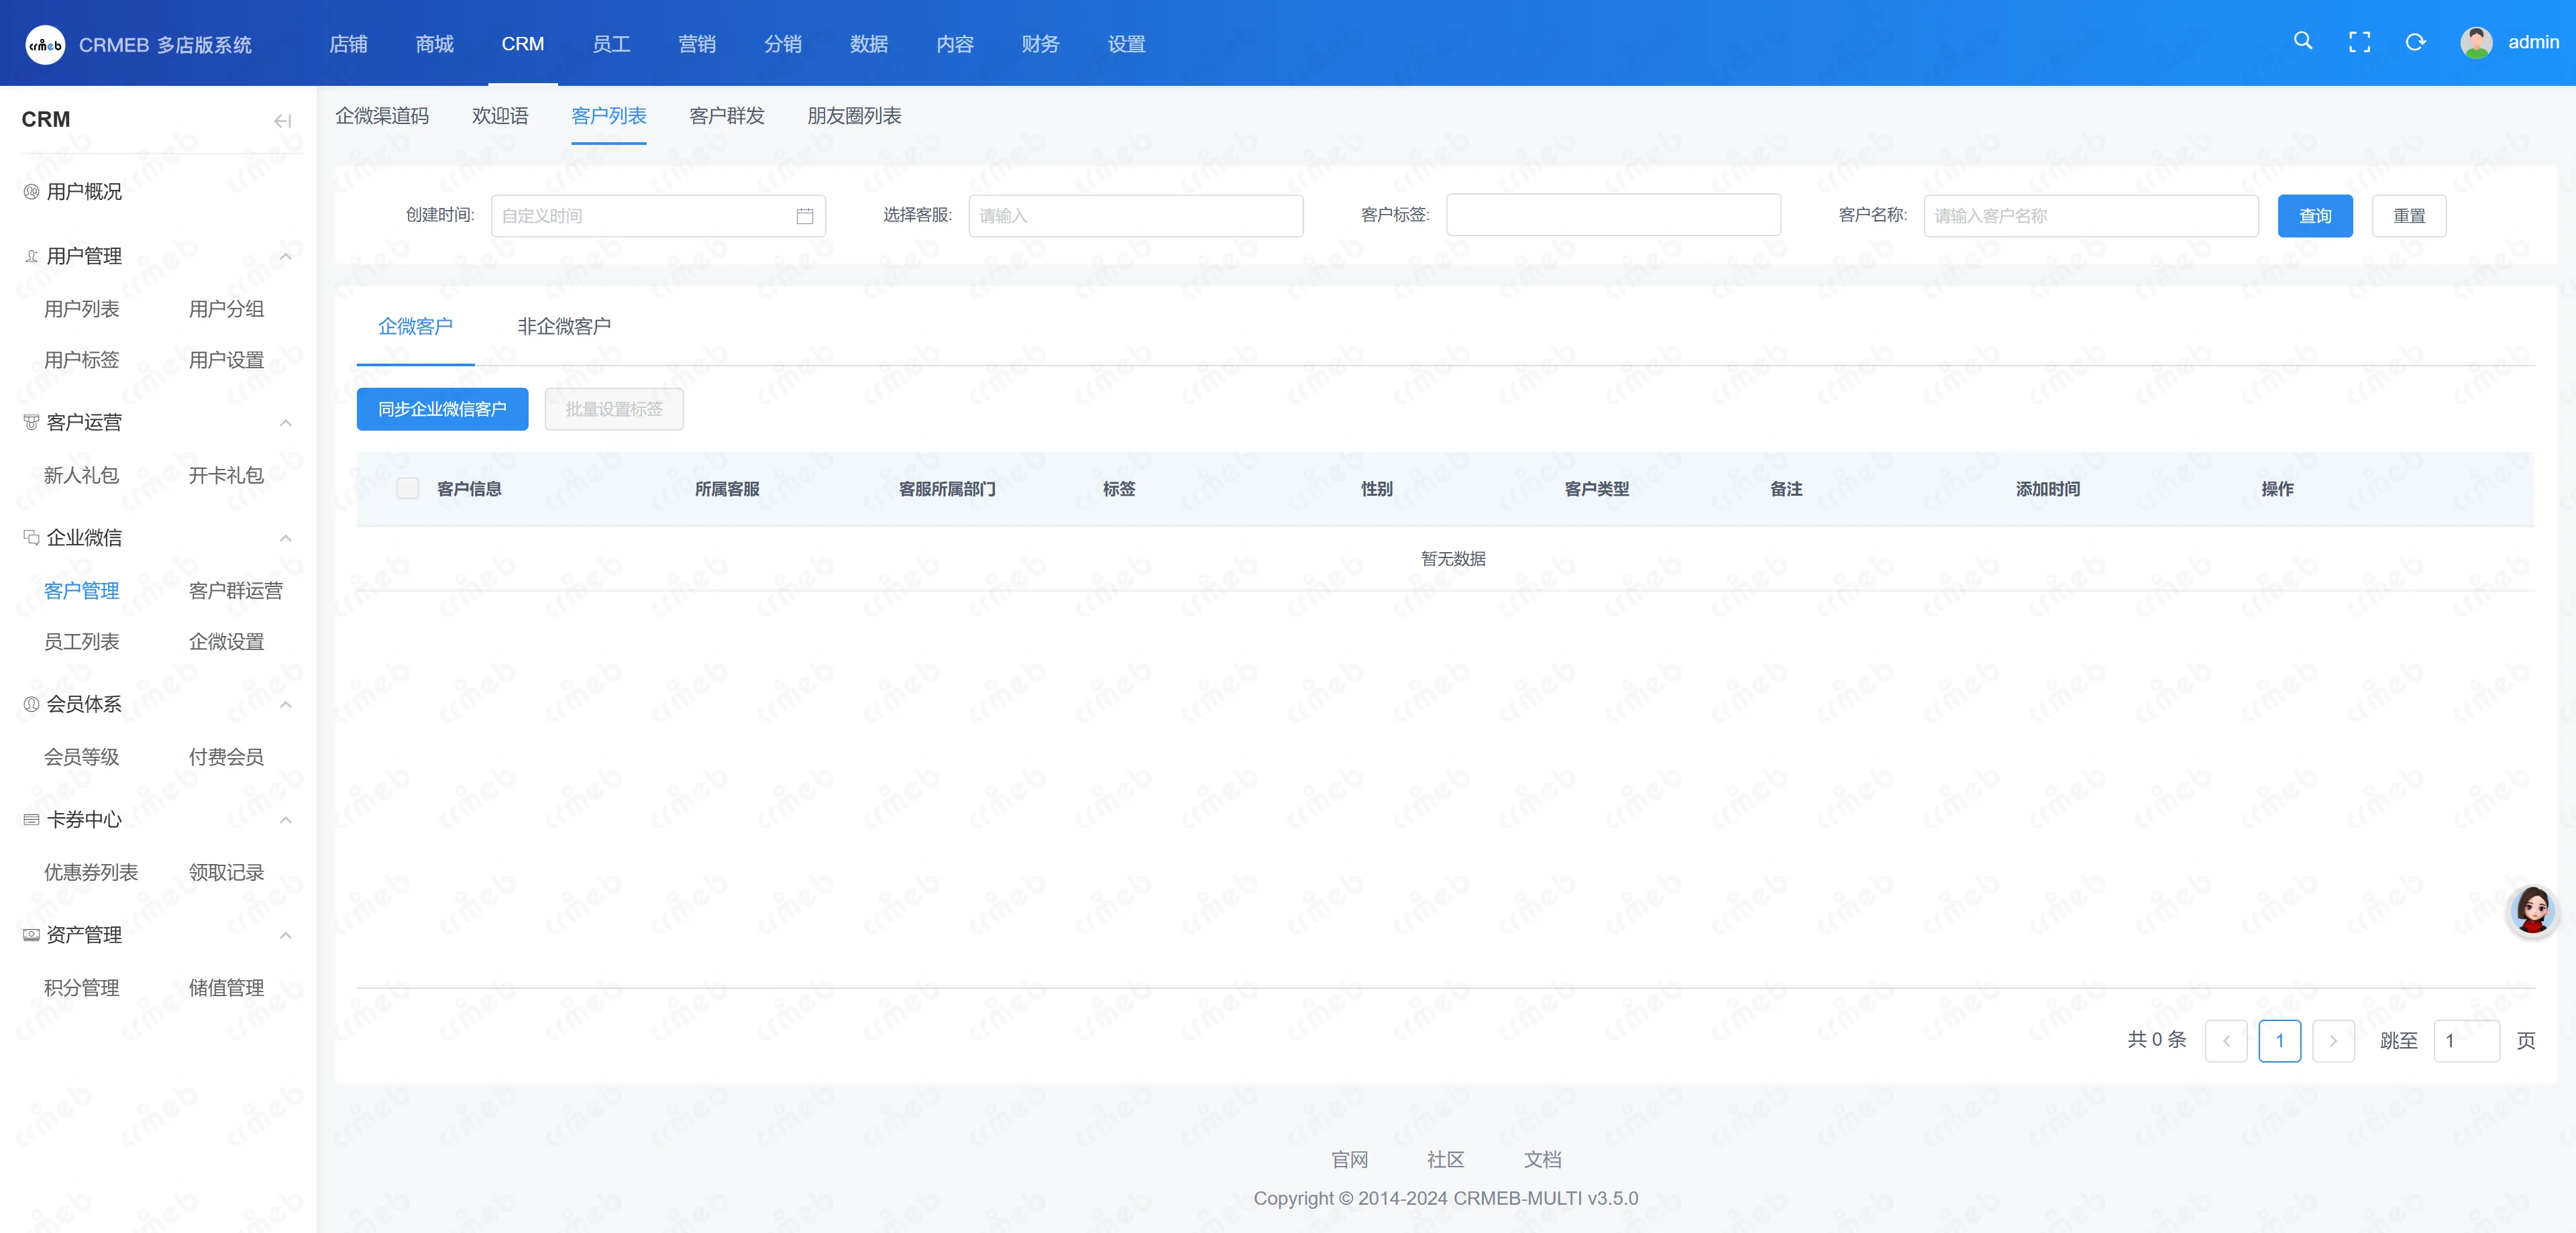Collapse the 会员体系 section chevron

pyautogui.click(x=286, y=705)
